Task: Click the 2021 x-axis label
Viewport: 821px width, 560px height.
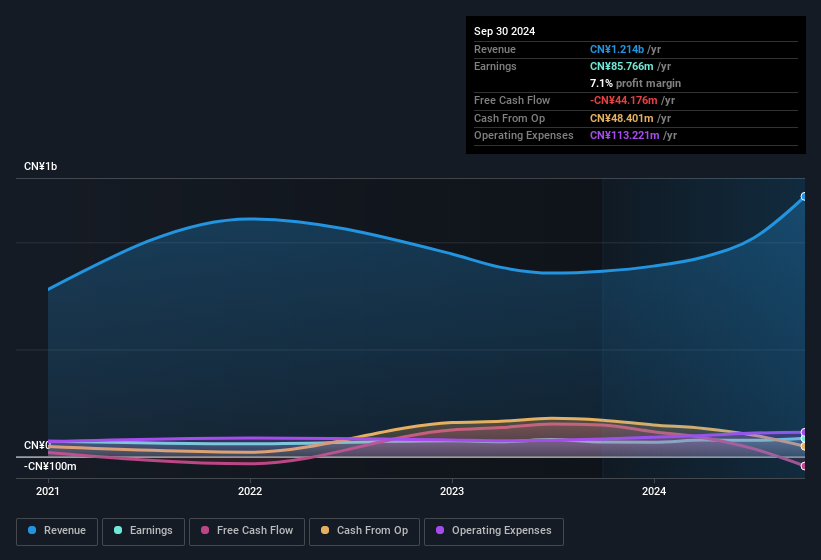Action: (48, 491)
